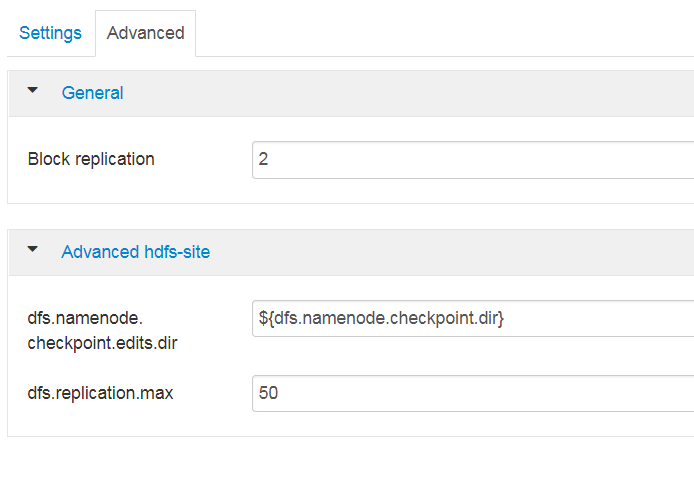694x487 pixels.
Task: Place cursor on value 2 in Block replication
Action: pos(264,159)
